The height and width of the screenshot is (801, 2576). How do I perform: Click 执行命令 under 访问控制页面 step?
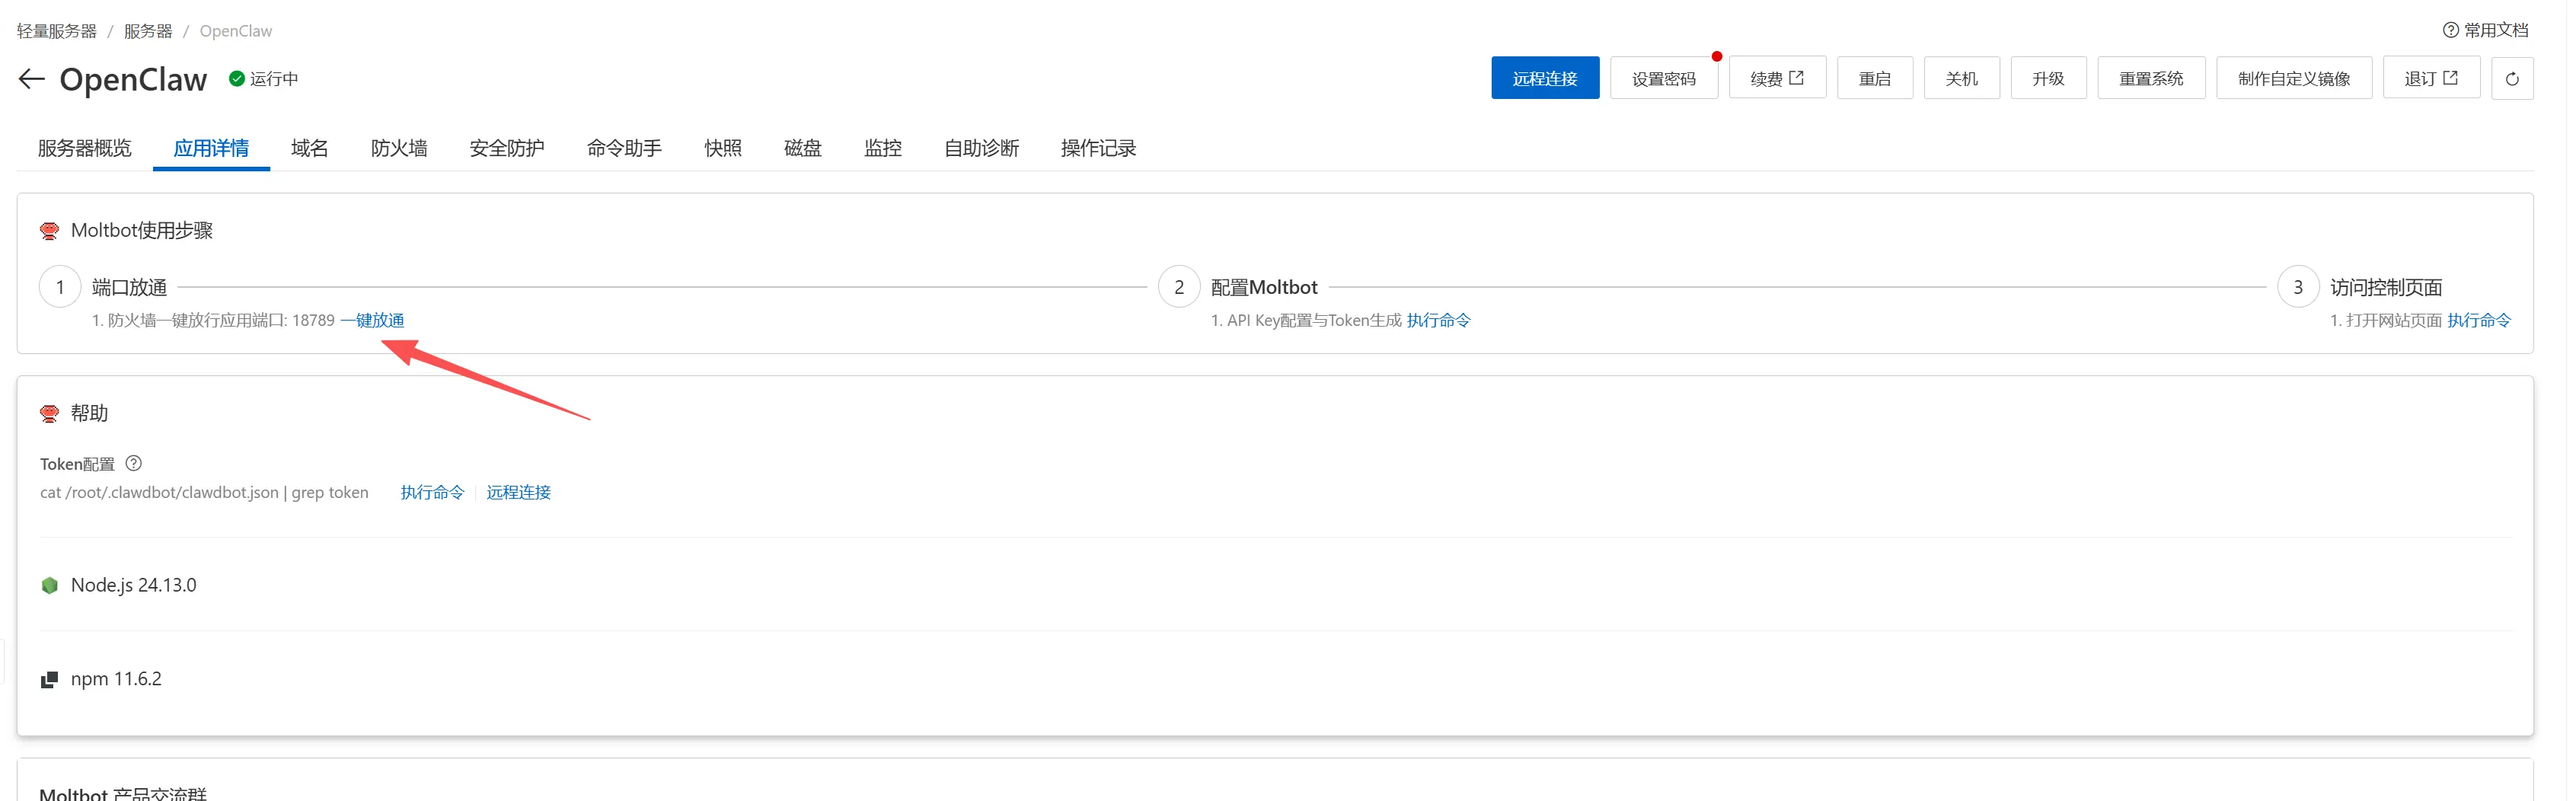coord(2478,320)
